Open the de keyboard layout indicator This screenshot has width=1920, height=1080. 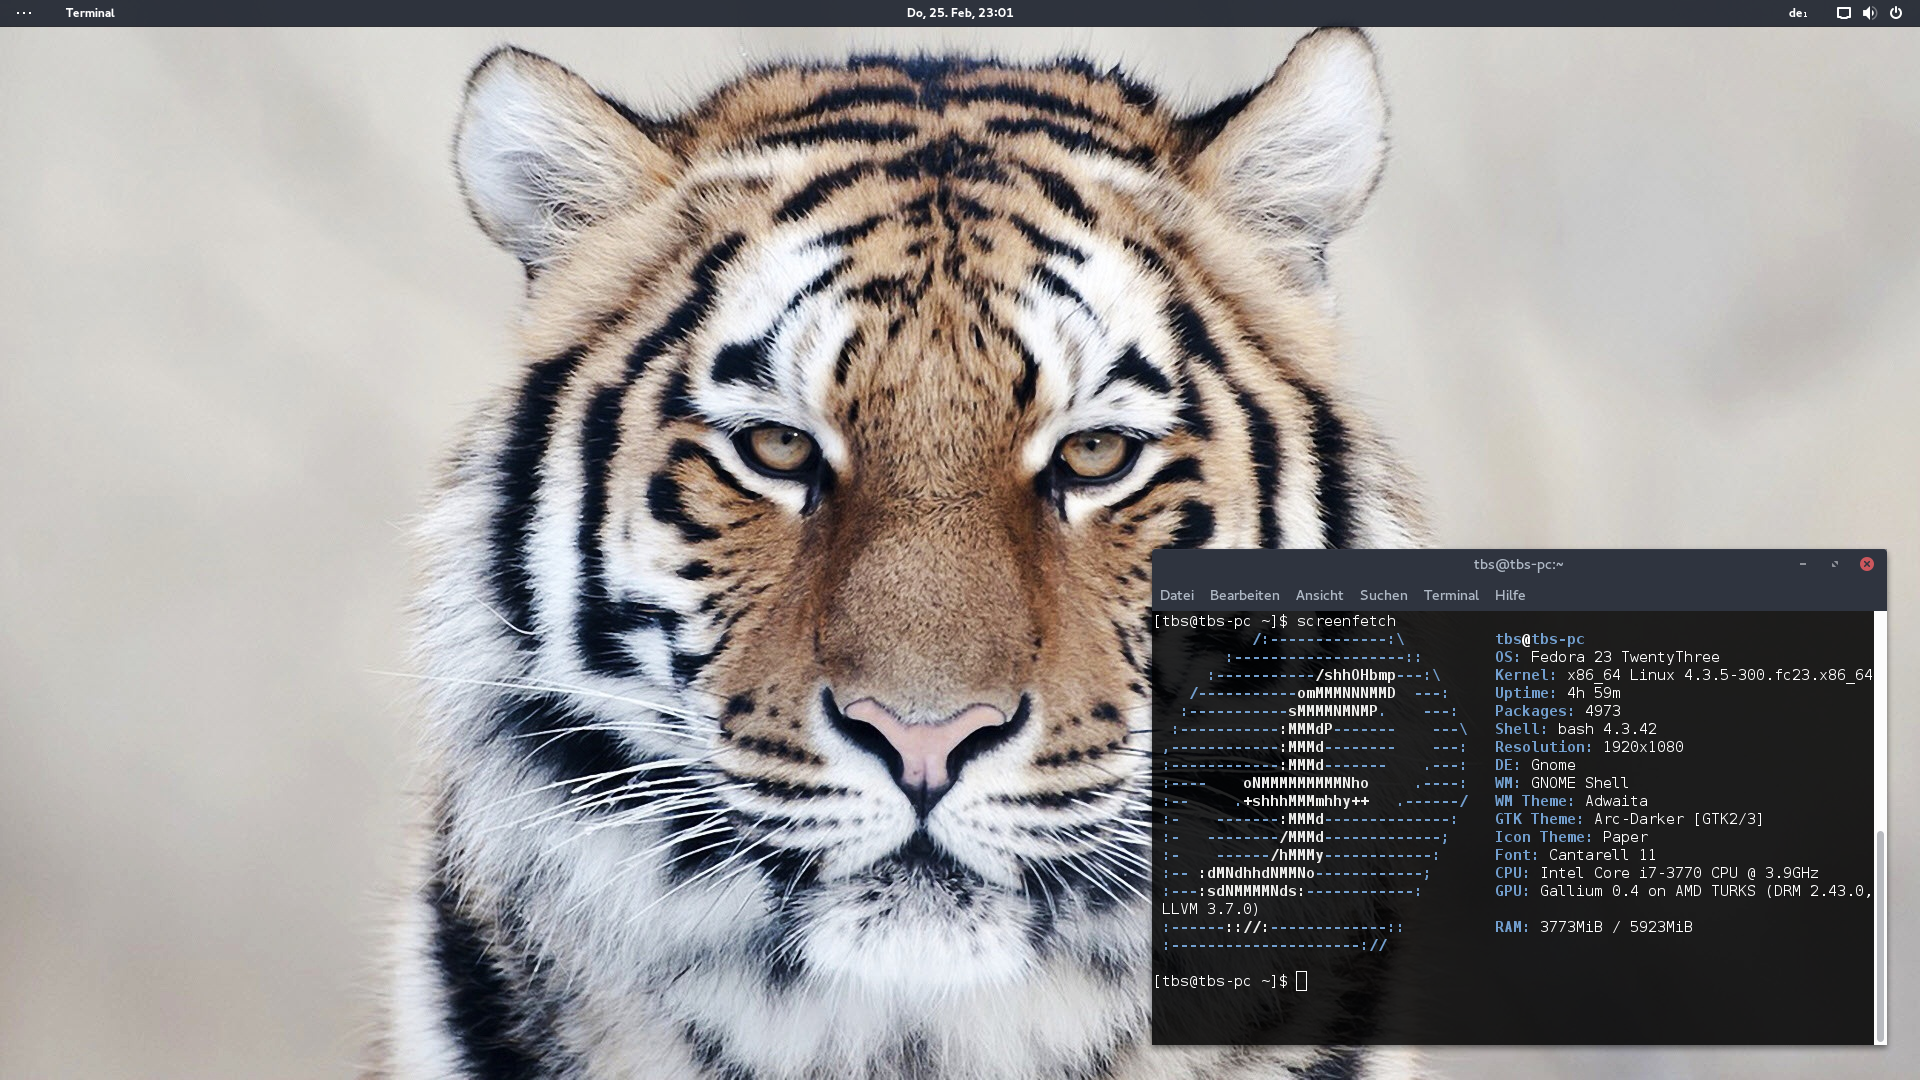click(1797, 13)
